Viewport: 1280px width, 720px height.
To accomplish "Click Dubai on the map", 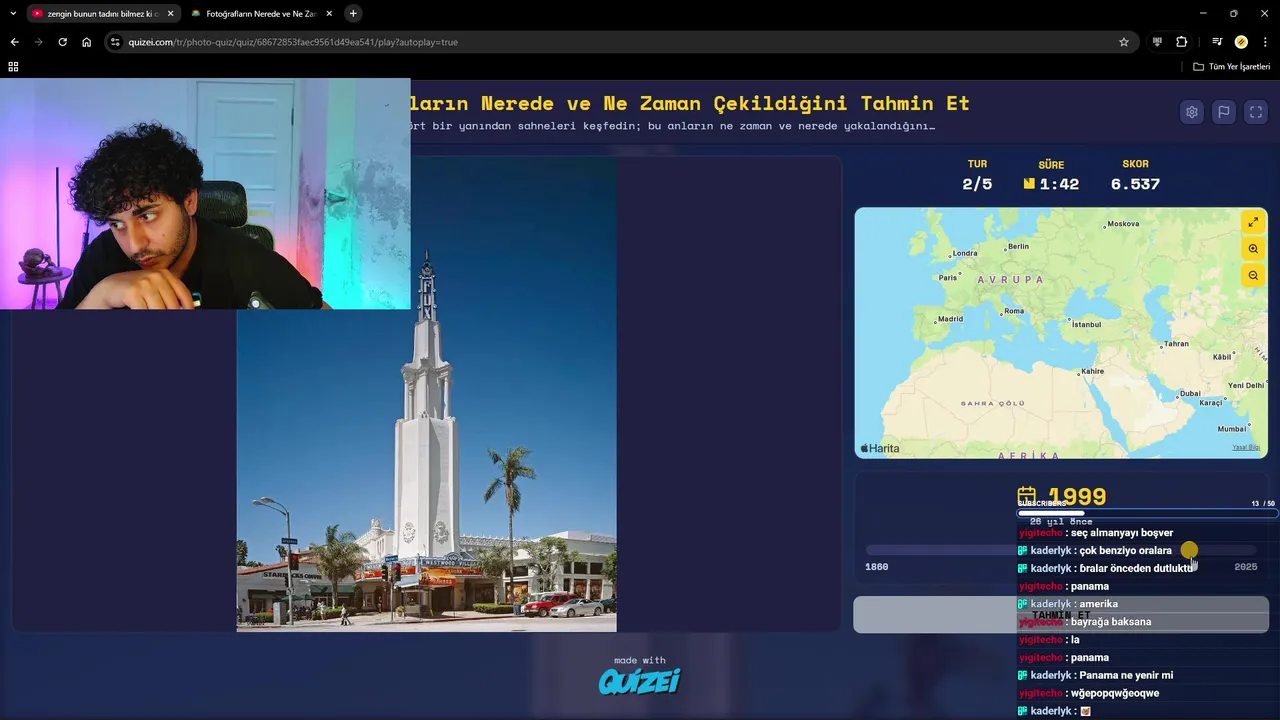I will tap(1189, 393).
